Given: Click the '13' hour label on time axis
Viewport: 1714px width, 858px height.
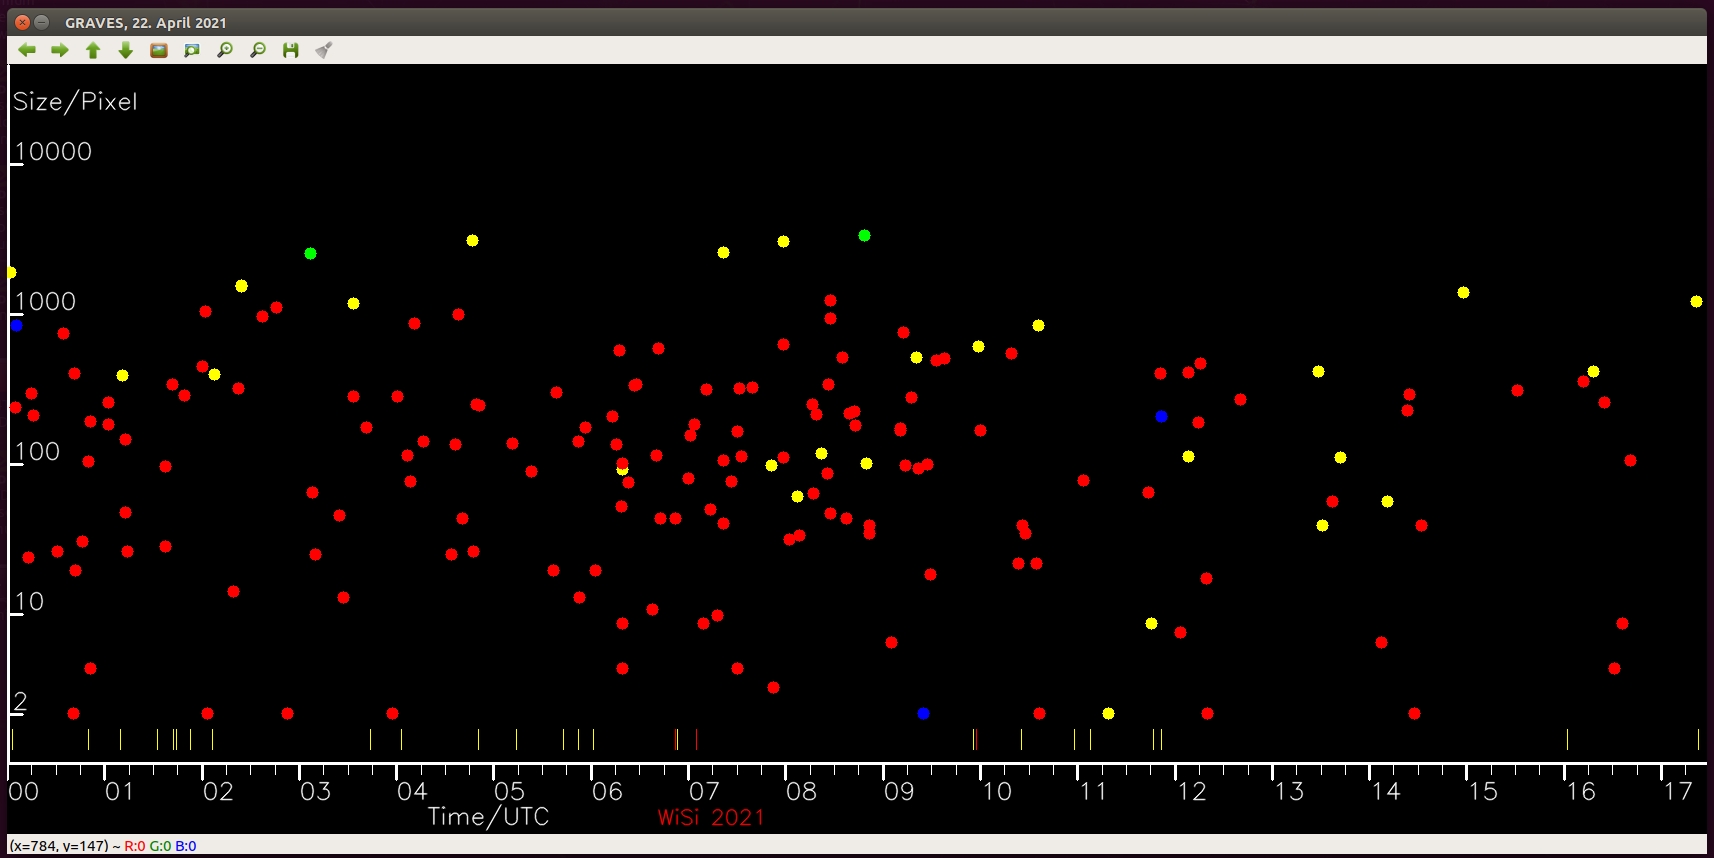Looking at the screenshot, I should (1289, 791).
